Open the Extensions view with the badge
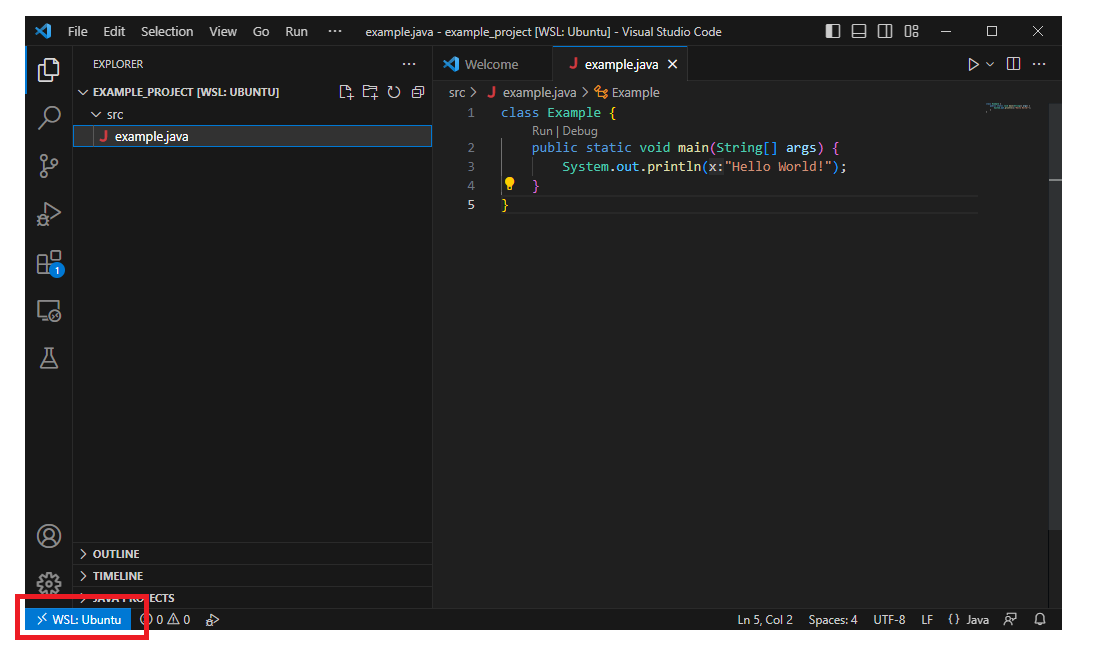The width and height of the screenshot is (1096, 650). tap(48, 262)
